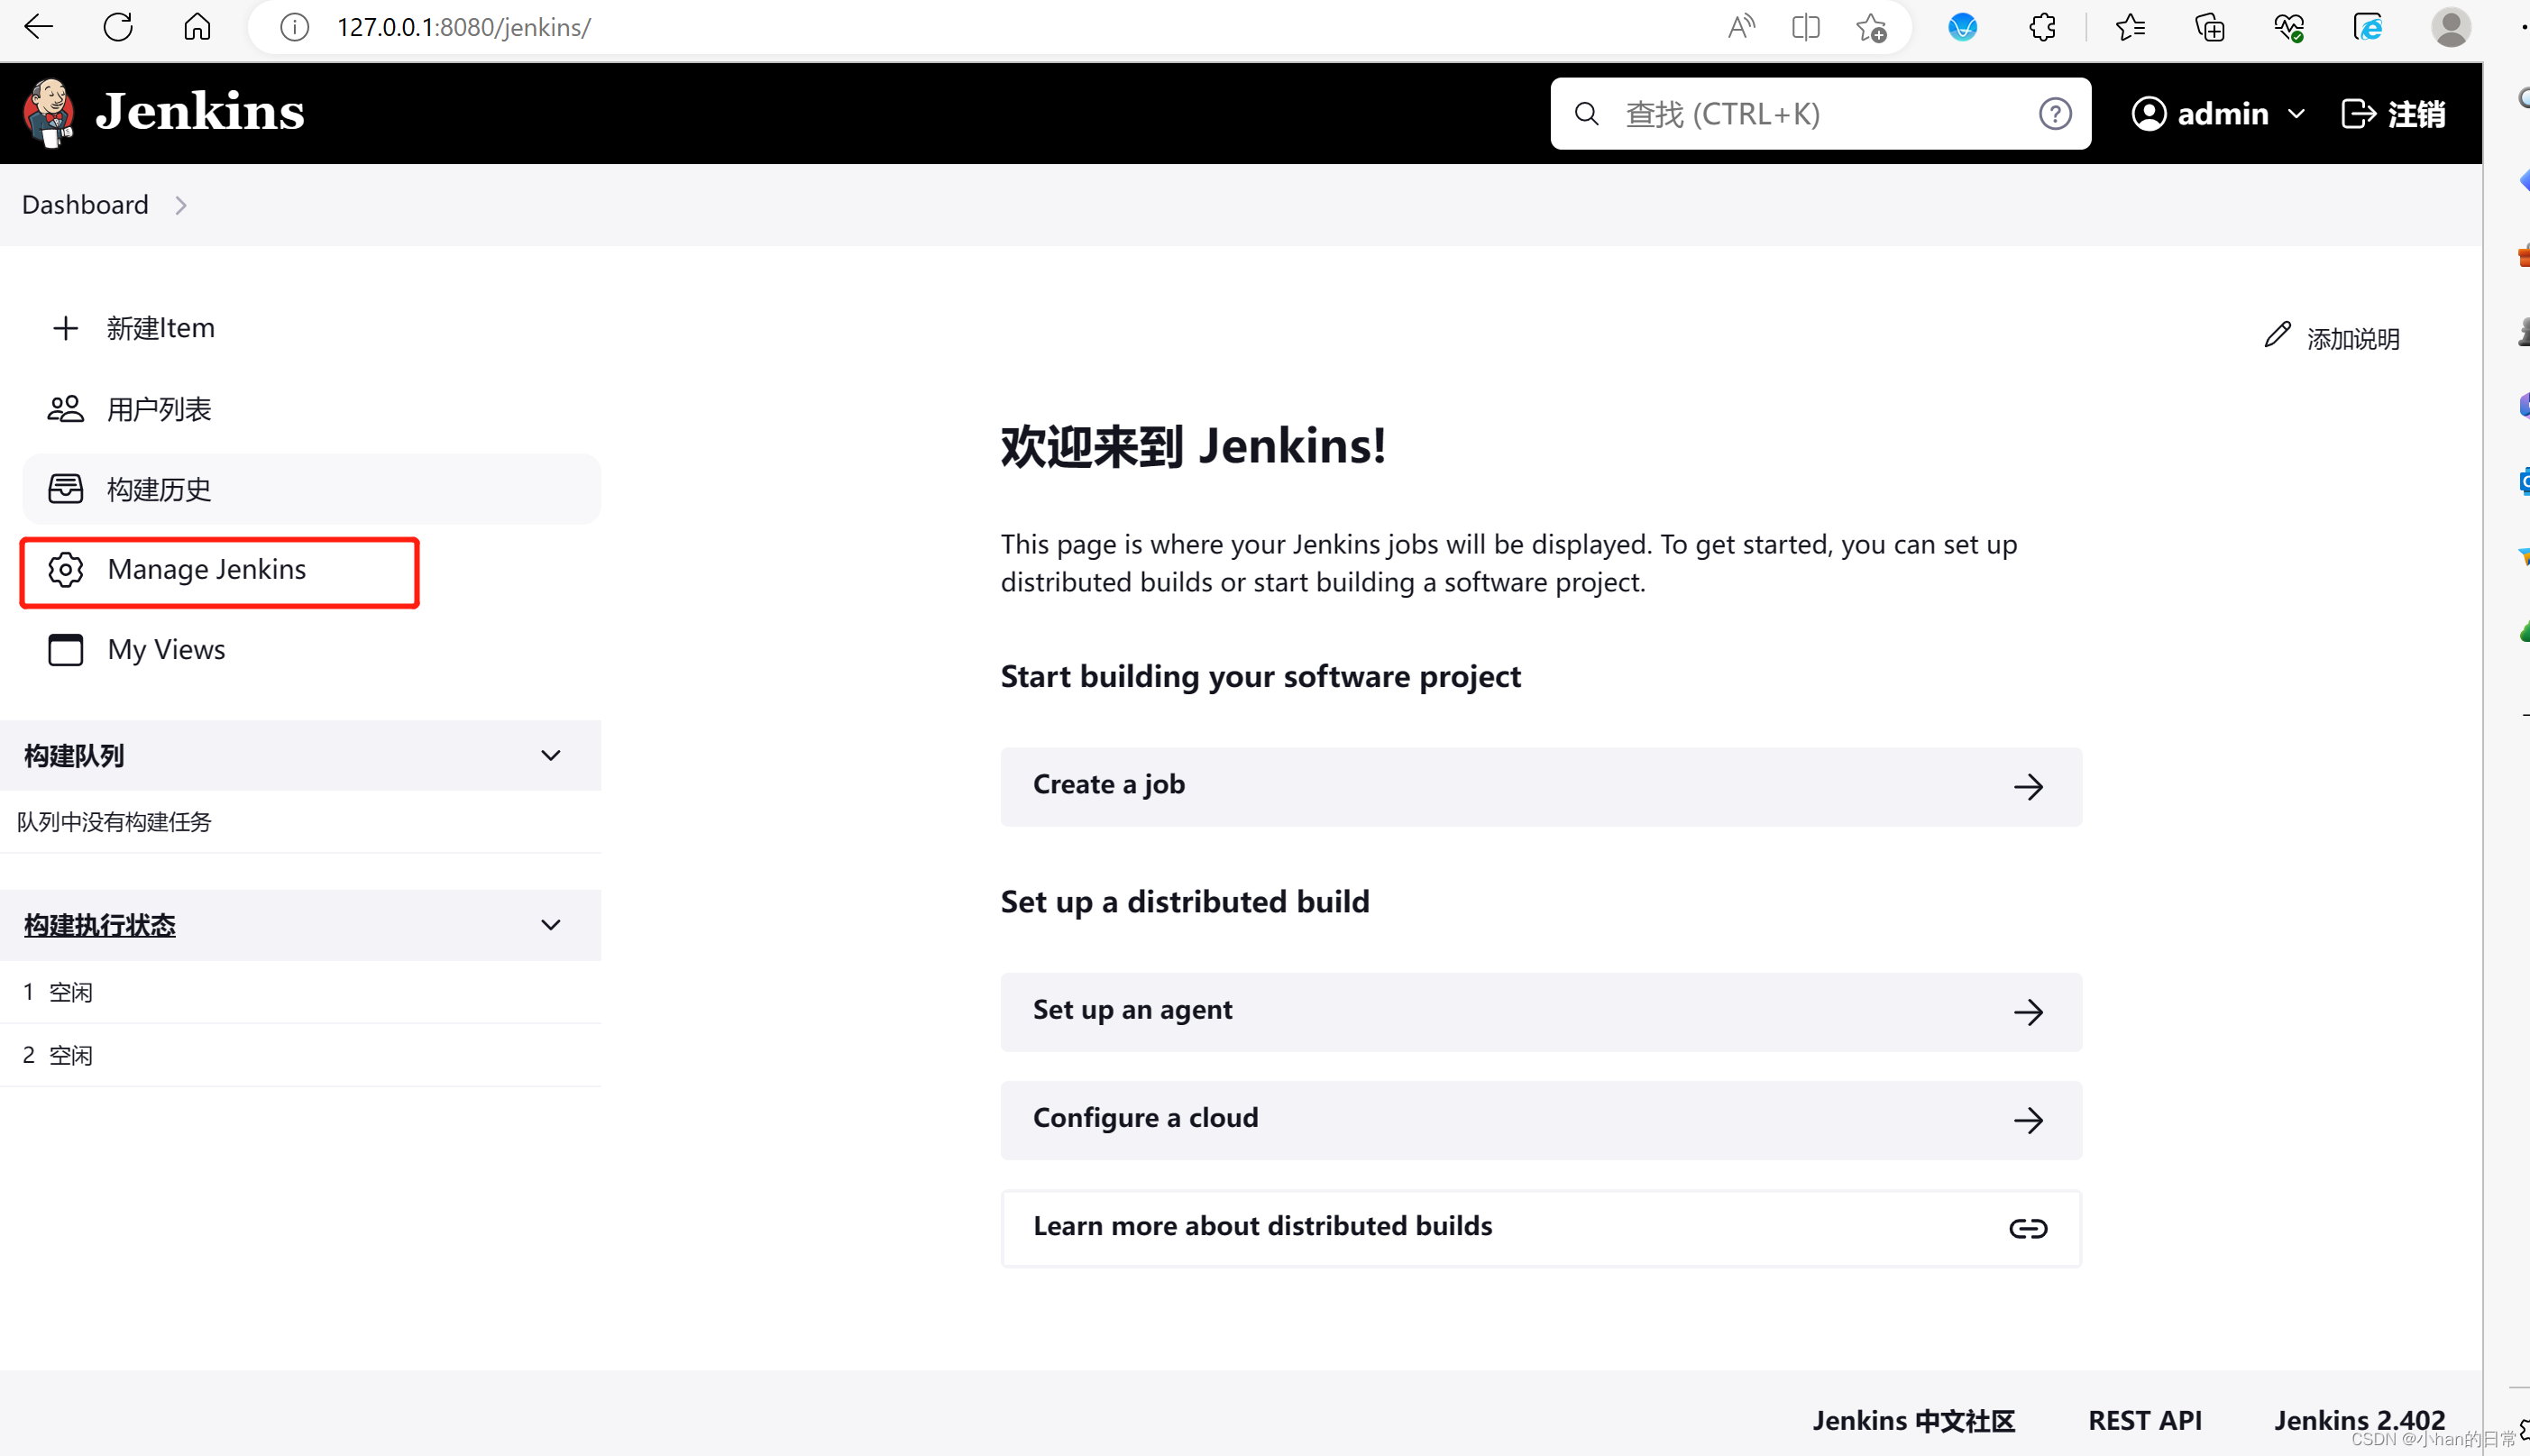Screen dimensions: 2530x1456
Task: Click the site information icon in address bar
Action: (294, 27)
